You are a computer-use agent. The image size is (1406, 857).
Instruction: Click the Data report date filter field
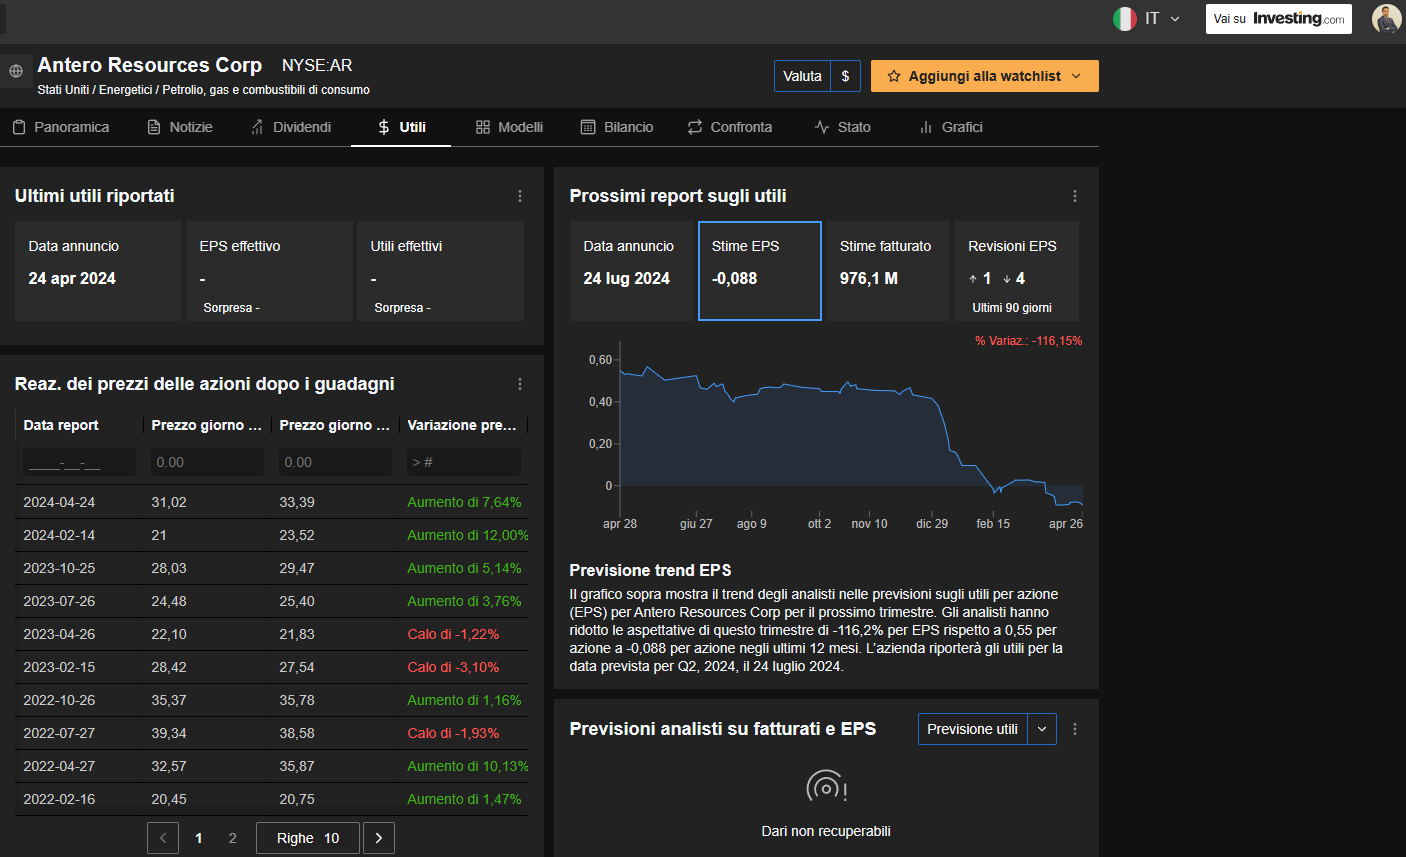(x=79, y=462)
